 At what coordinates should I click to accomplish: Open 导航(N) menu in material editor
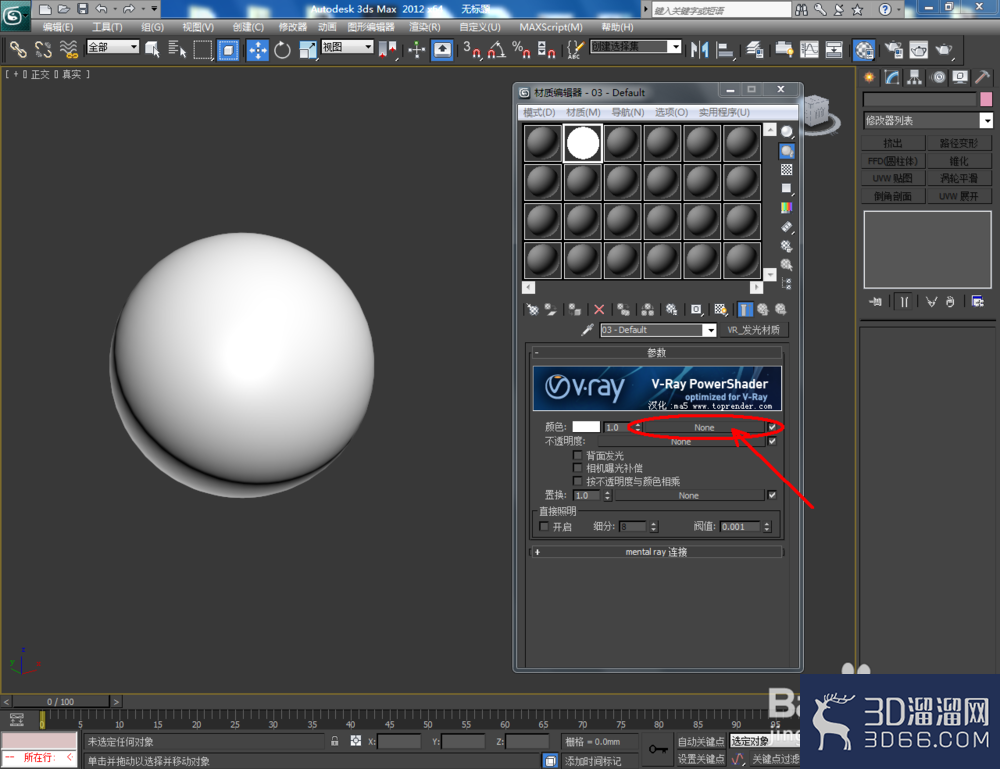pyautogui.click(x=628, y=112)
